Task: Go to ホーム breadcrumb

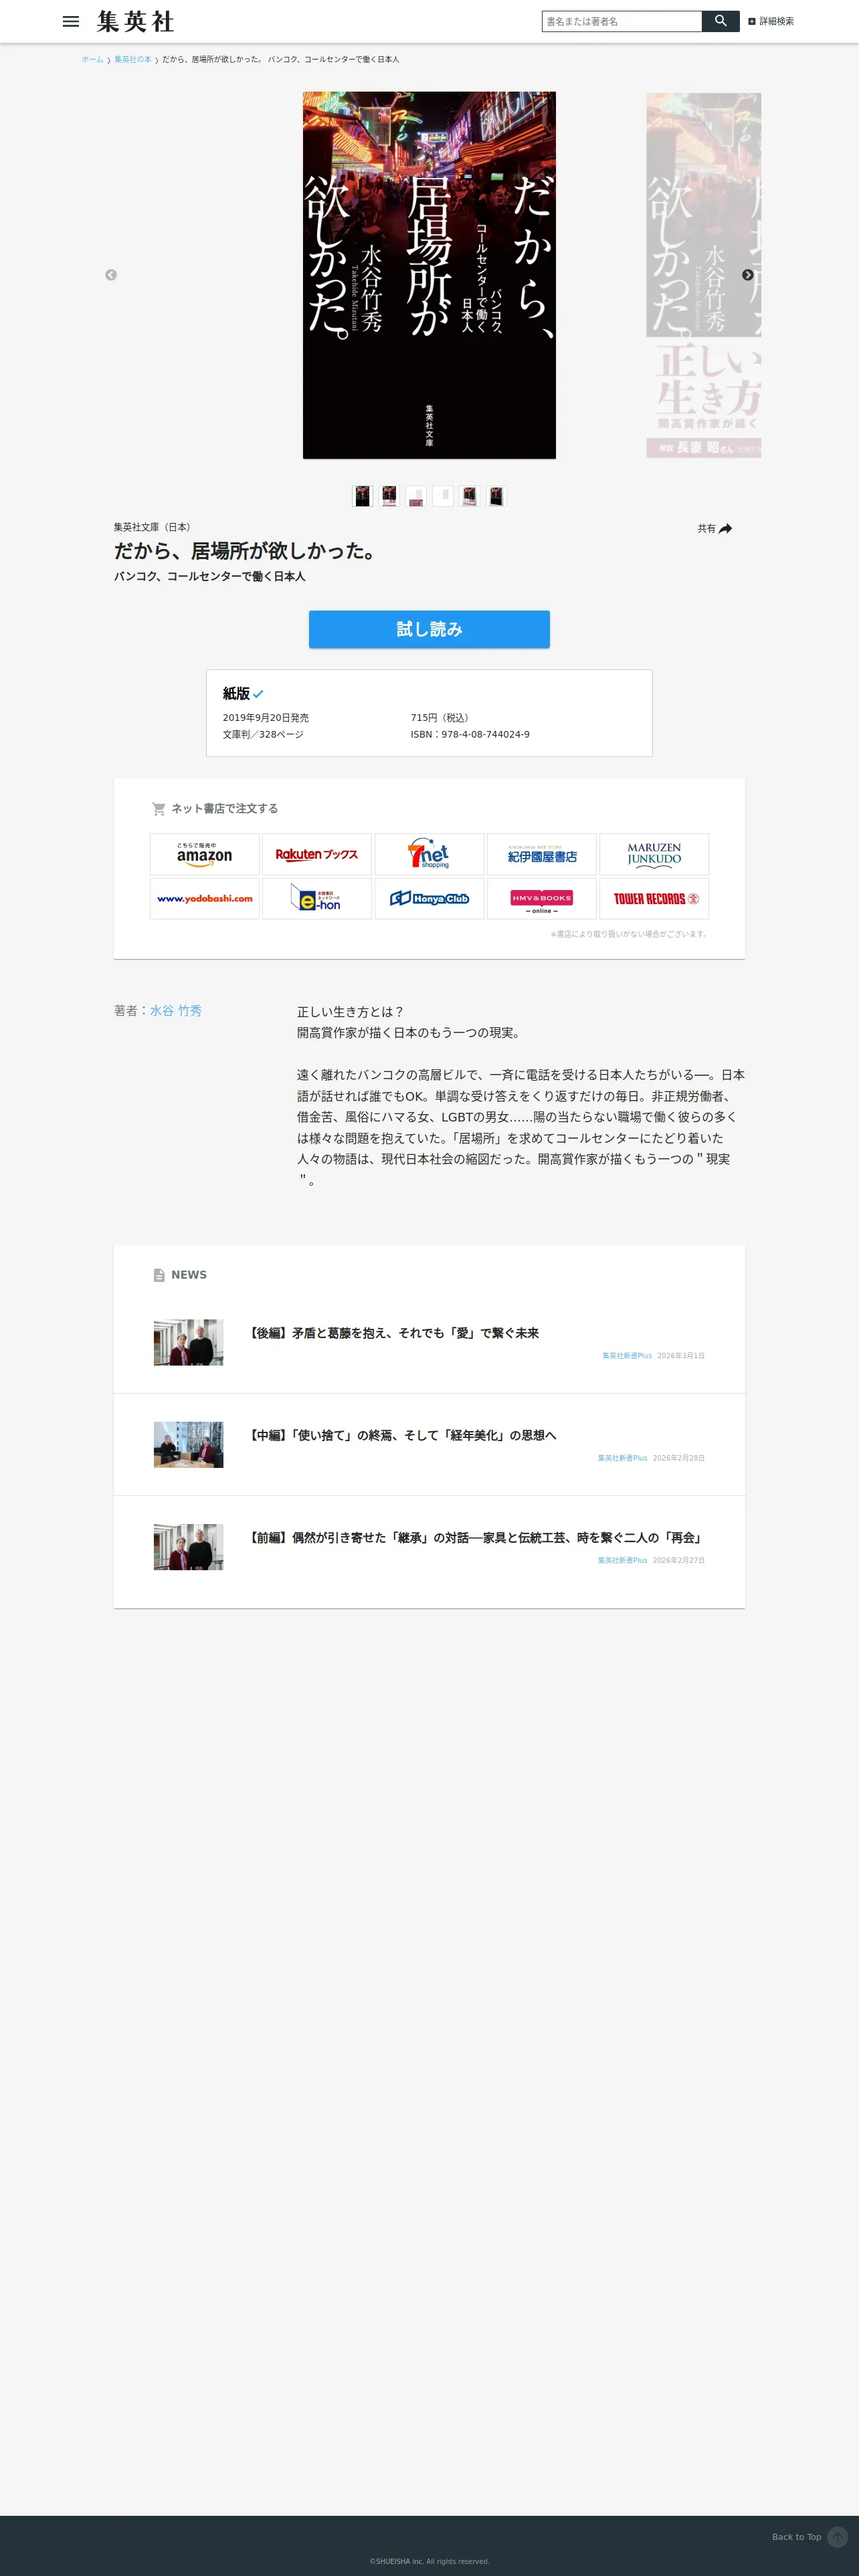Action: [93, 60]
